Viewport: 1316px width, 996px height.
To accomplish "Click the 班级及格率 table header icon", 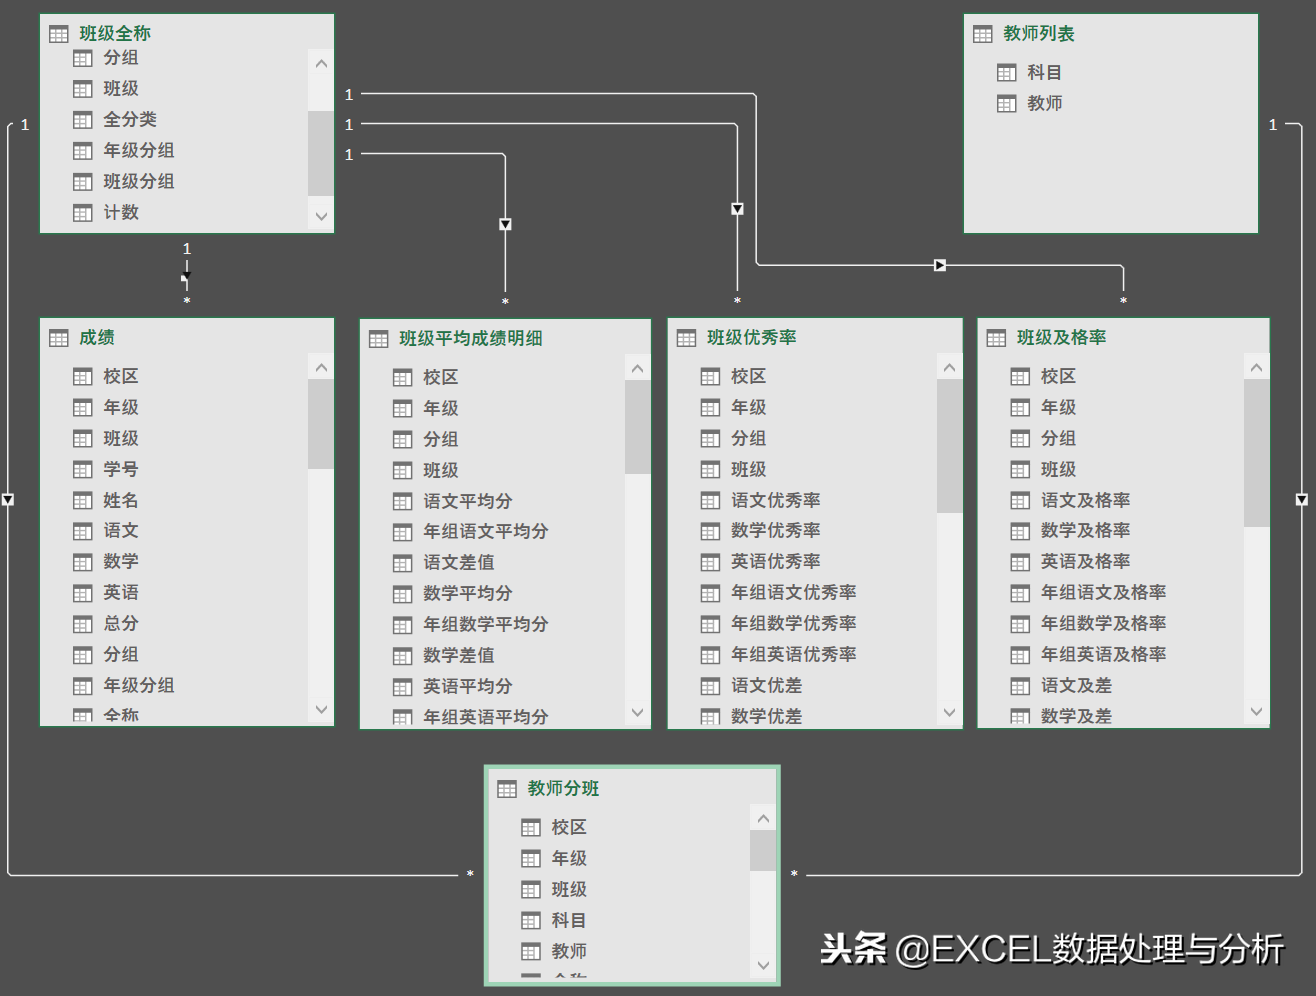I will [997, 338].
